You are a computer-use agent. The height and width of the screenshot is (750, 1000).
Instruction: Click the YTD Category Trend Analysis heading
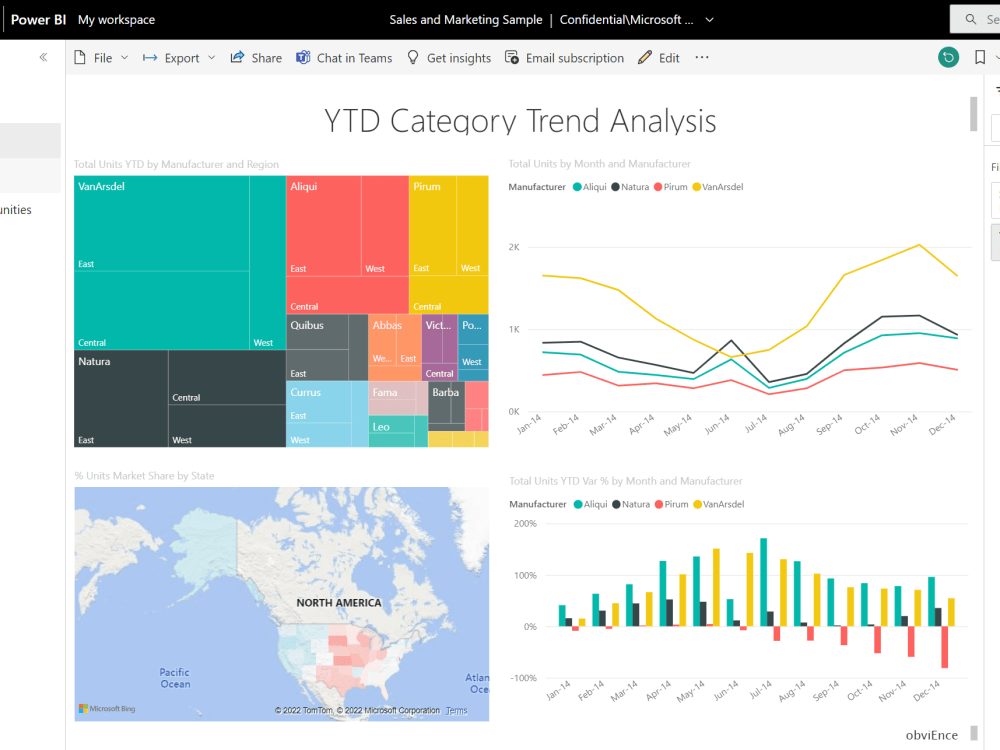pos(520,121)
